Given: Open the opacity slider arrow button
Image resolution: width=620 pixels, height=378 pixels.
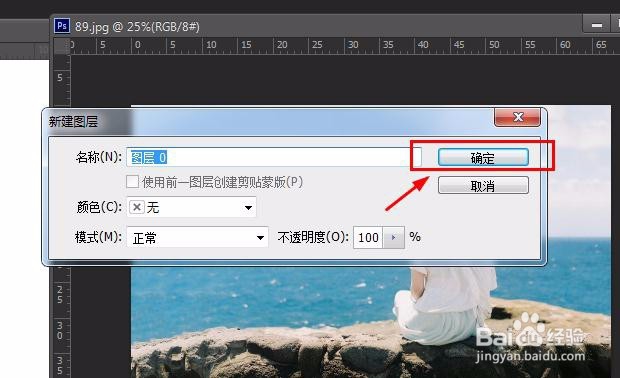Looking at the screenshot, I should [x=393, y=237].
